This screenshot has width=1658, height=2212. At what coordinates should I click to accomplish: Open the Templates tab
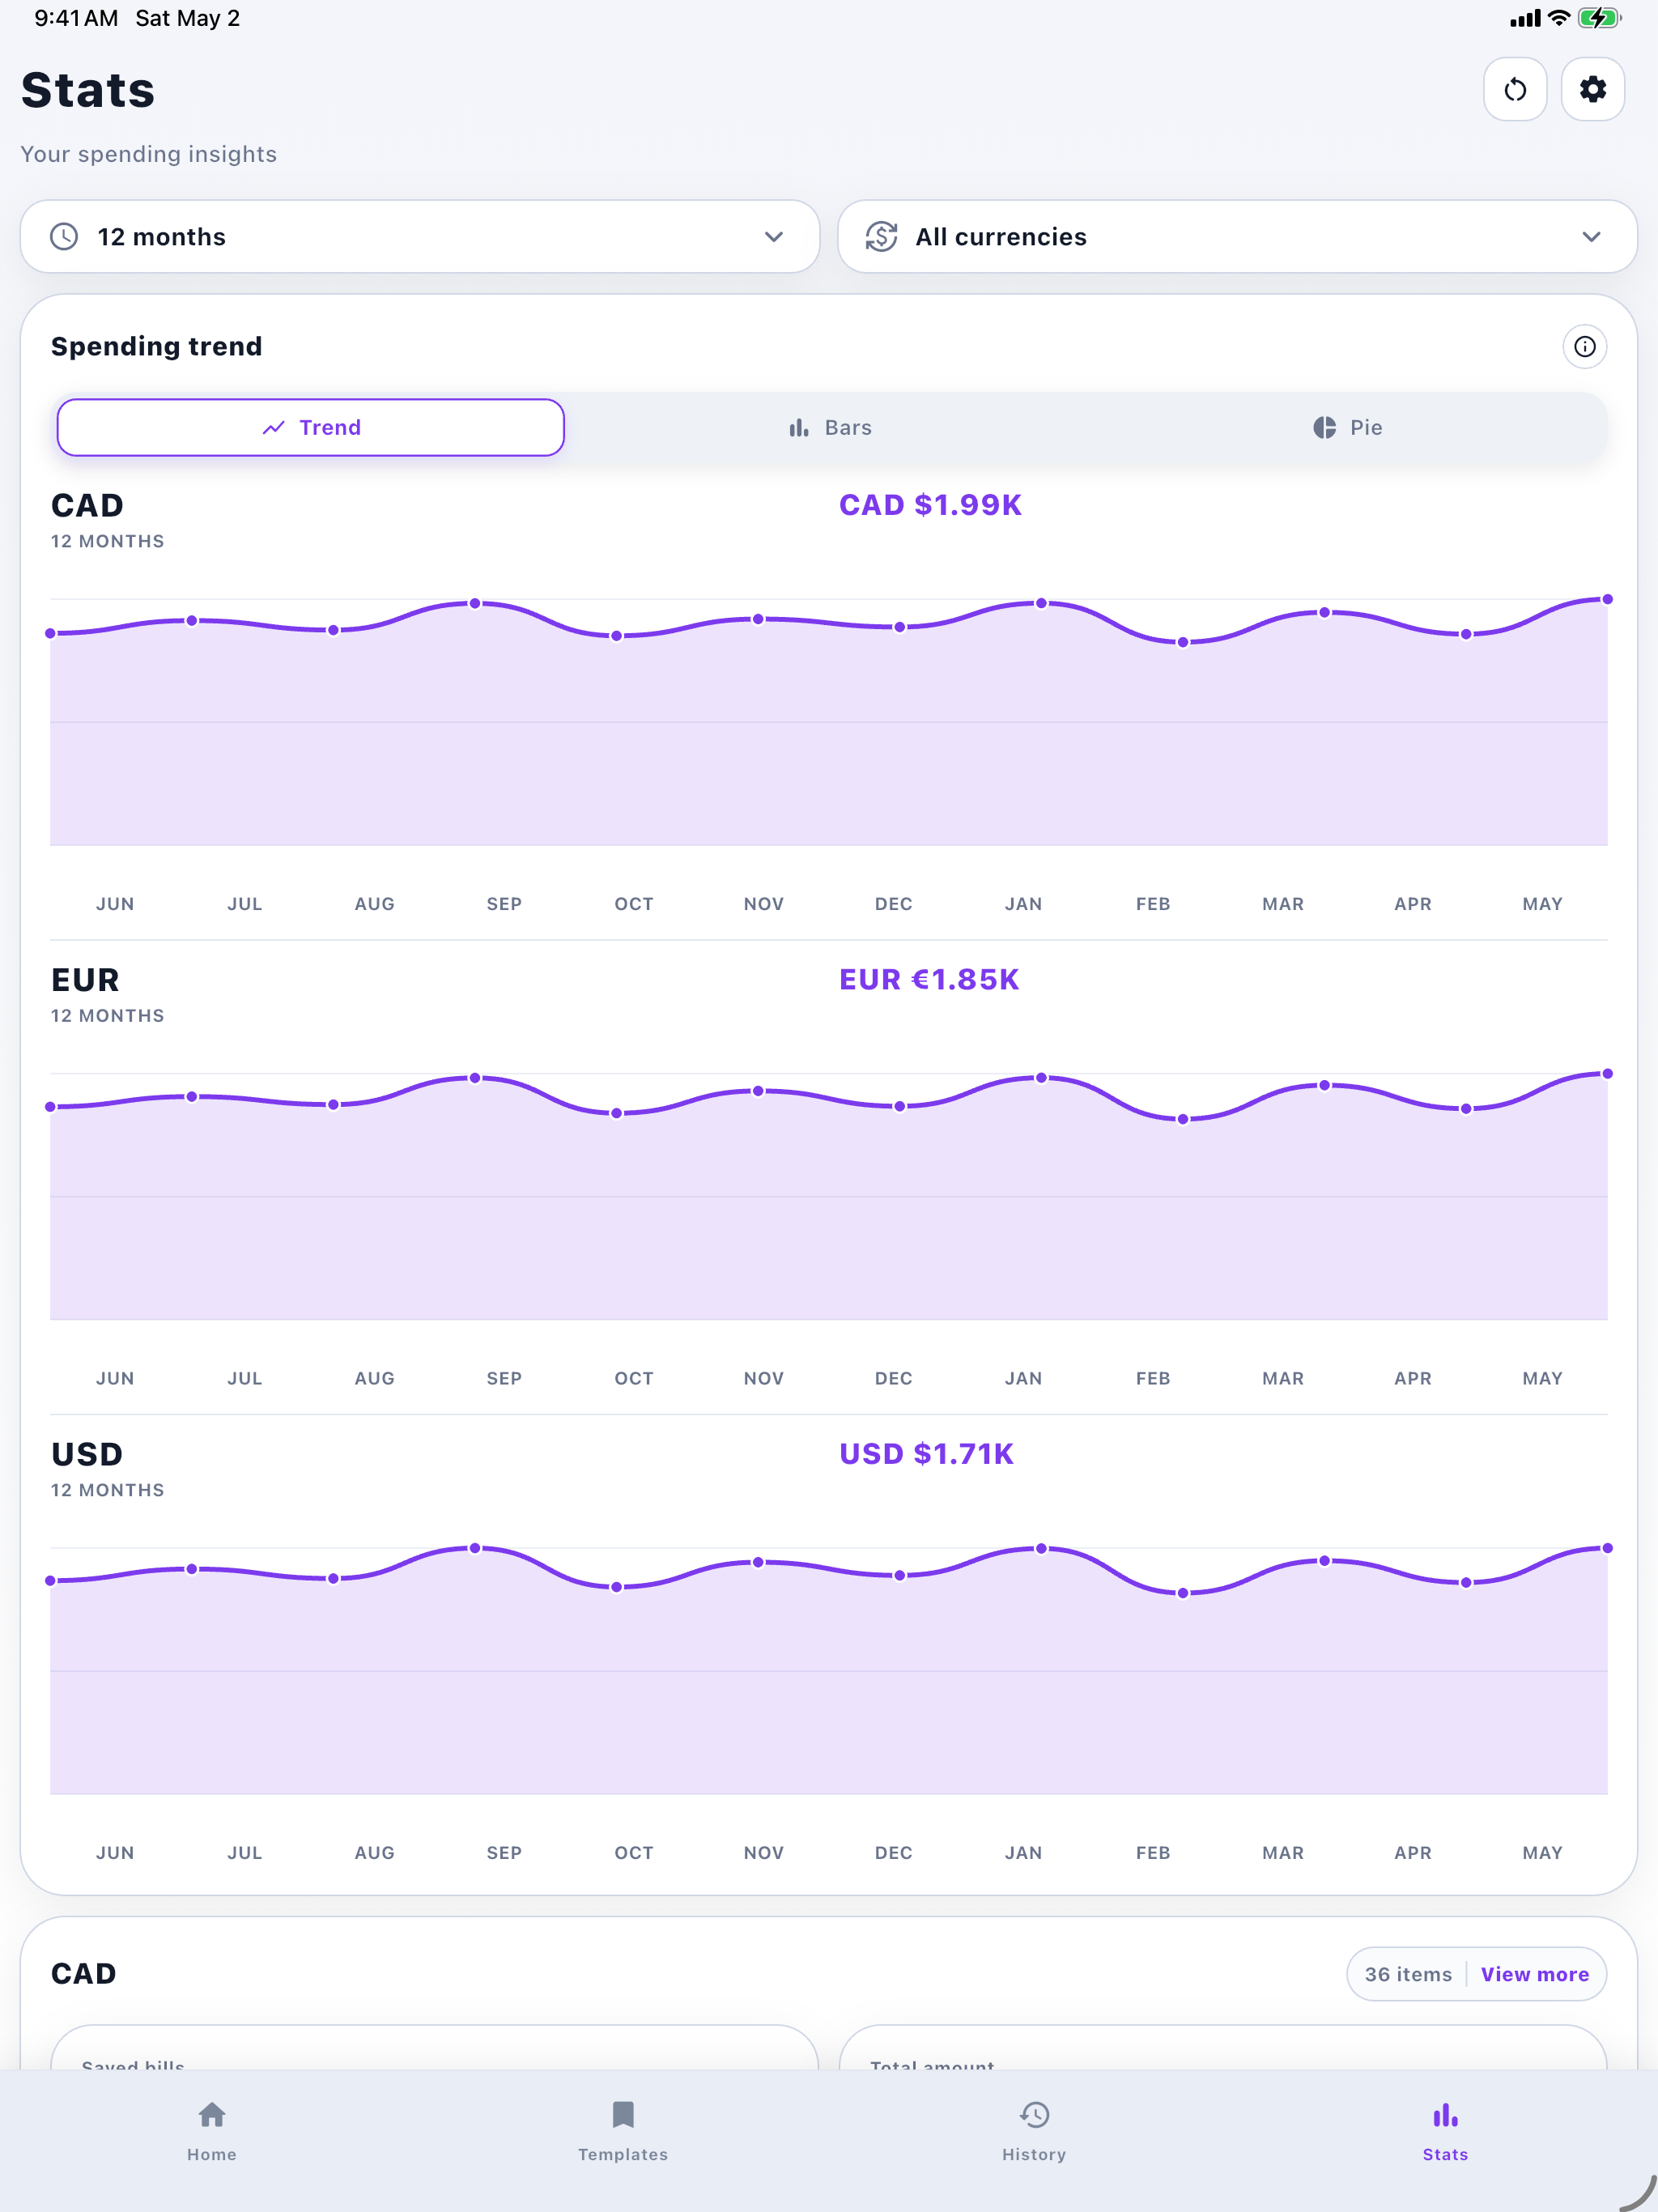click(x=623, y=2131)
